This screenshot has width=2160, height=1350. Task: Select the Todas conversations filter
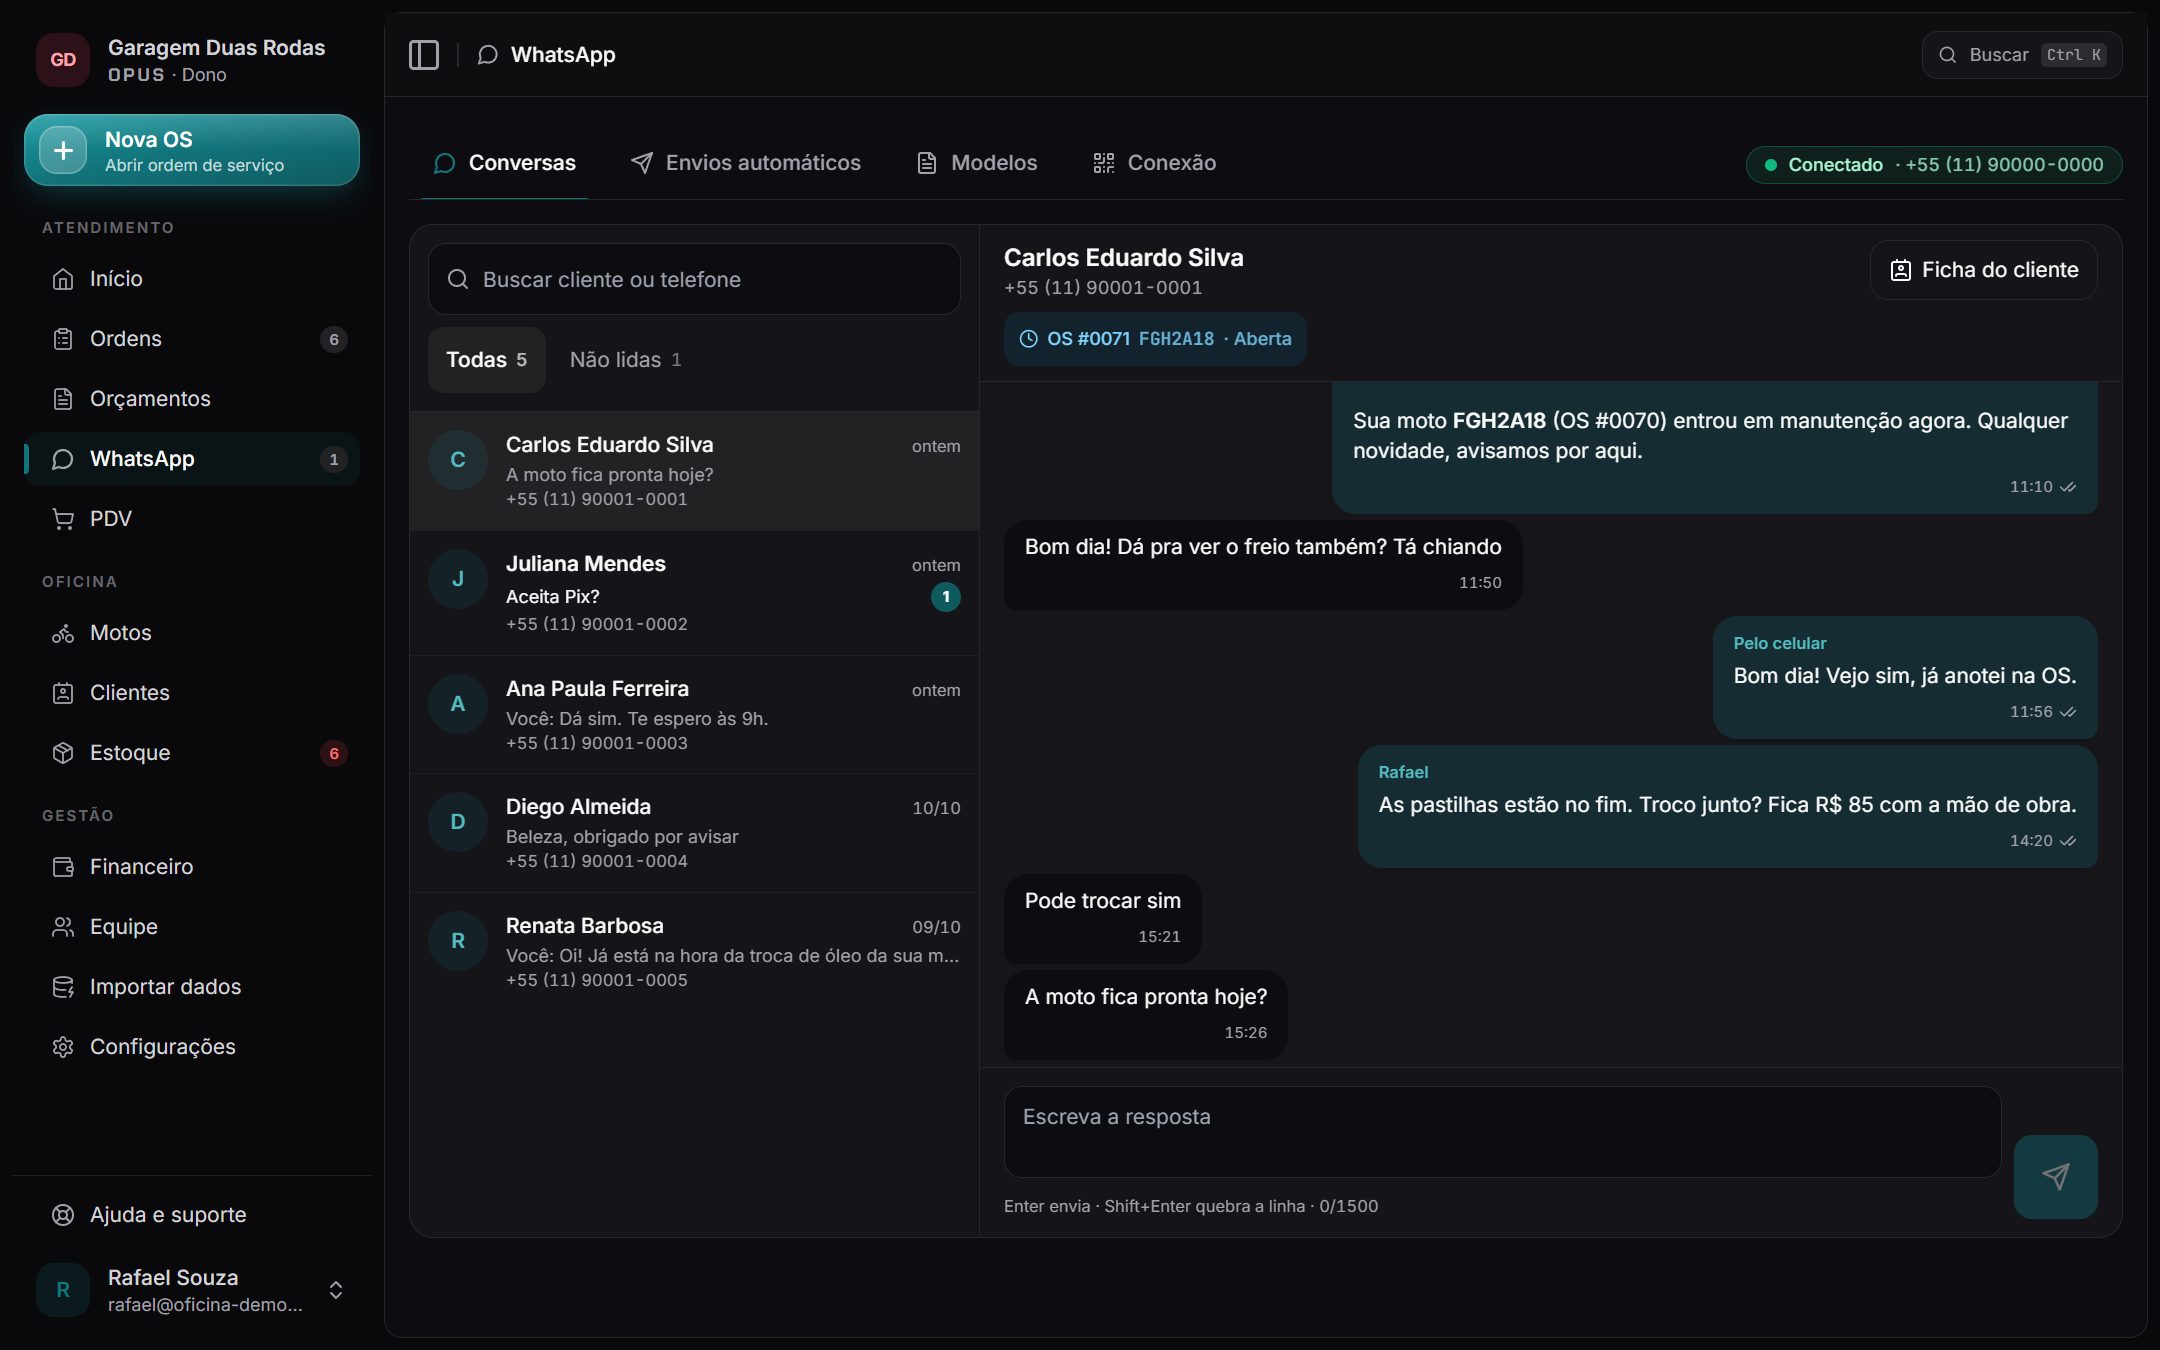(x=487, y=360)
